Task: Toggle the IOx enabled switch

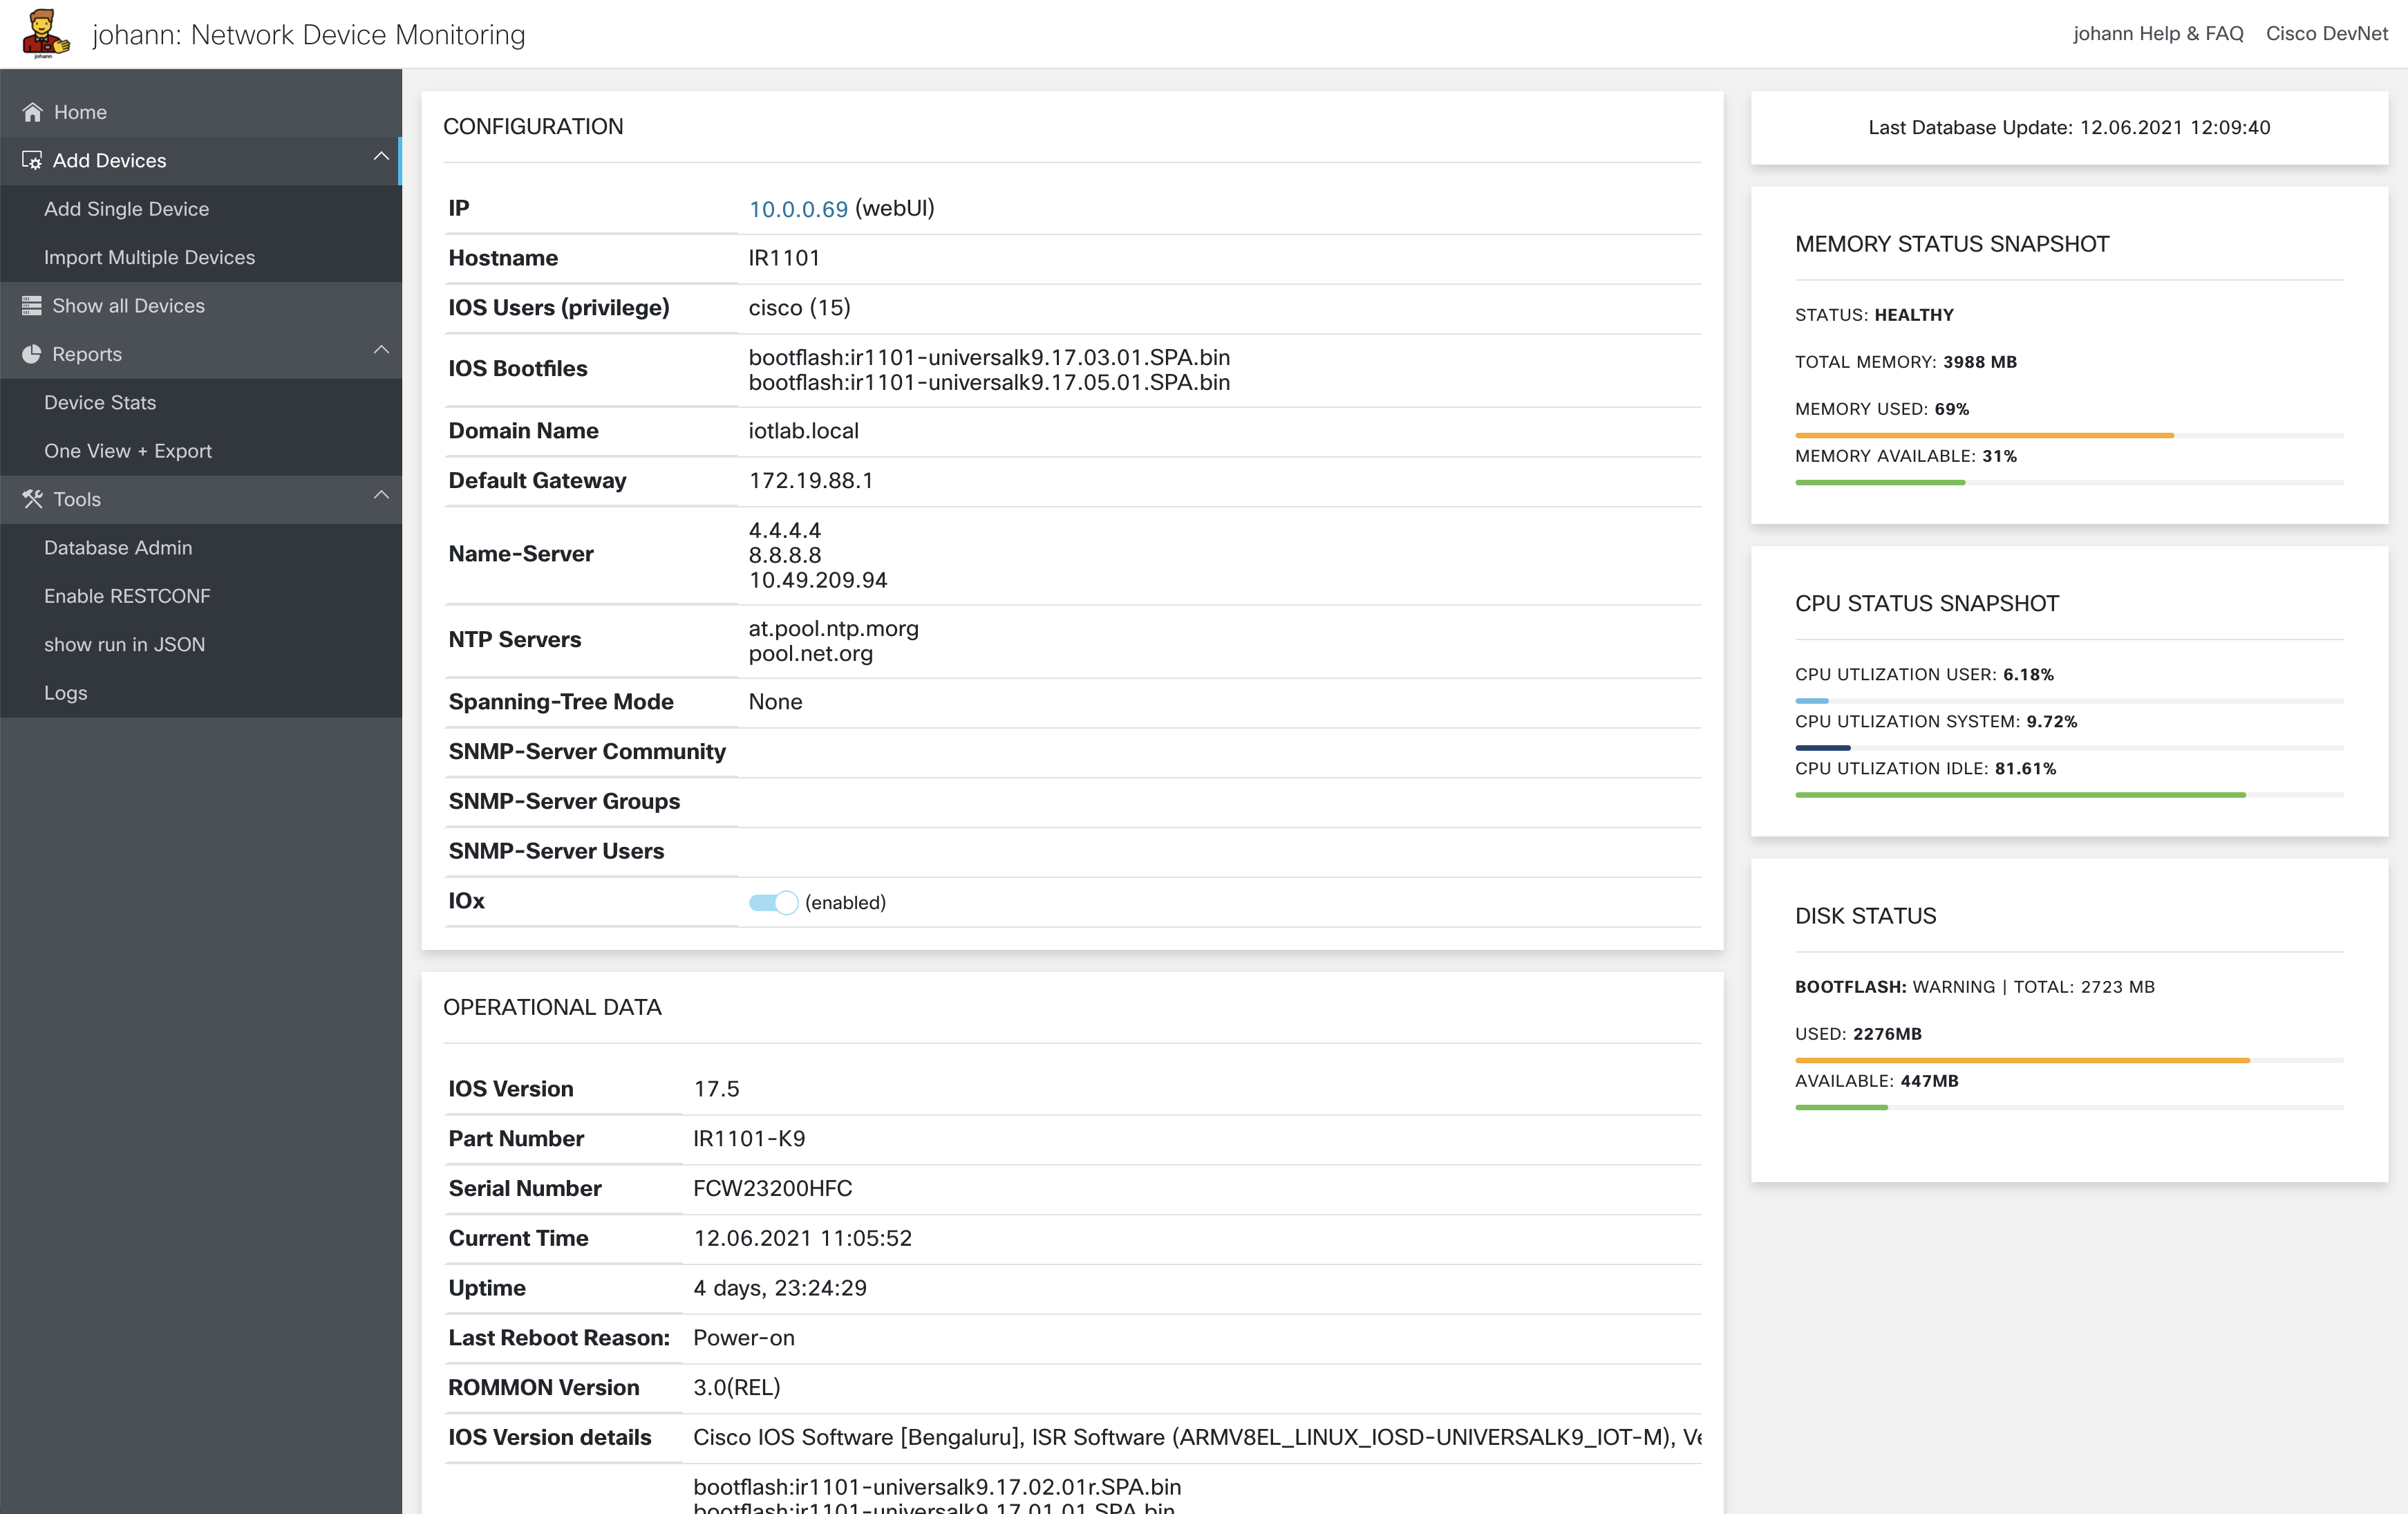Action: point(773,902)
